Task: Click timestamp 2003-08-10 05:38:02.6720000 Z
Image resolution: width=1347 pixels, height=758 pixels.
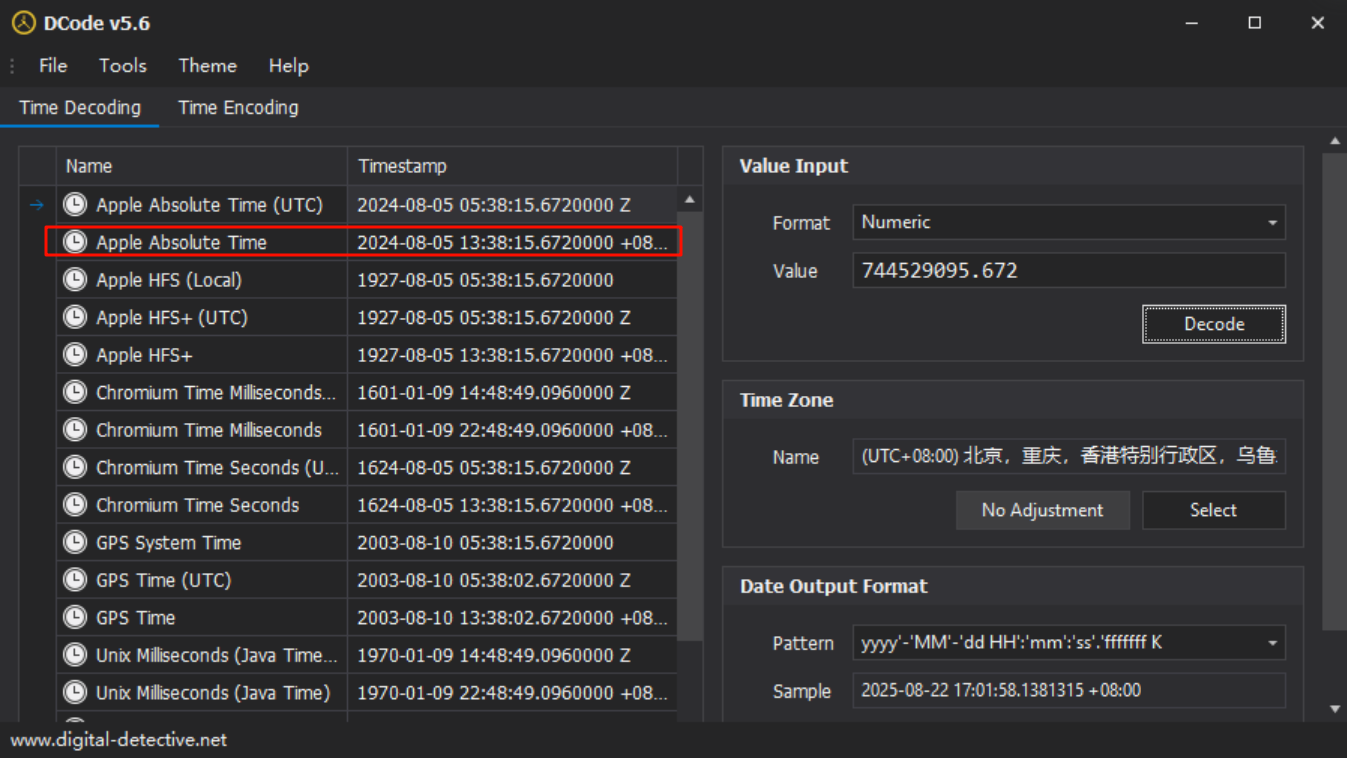Action: coord(494,580)
